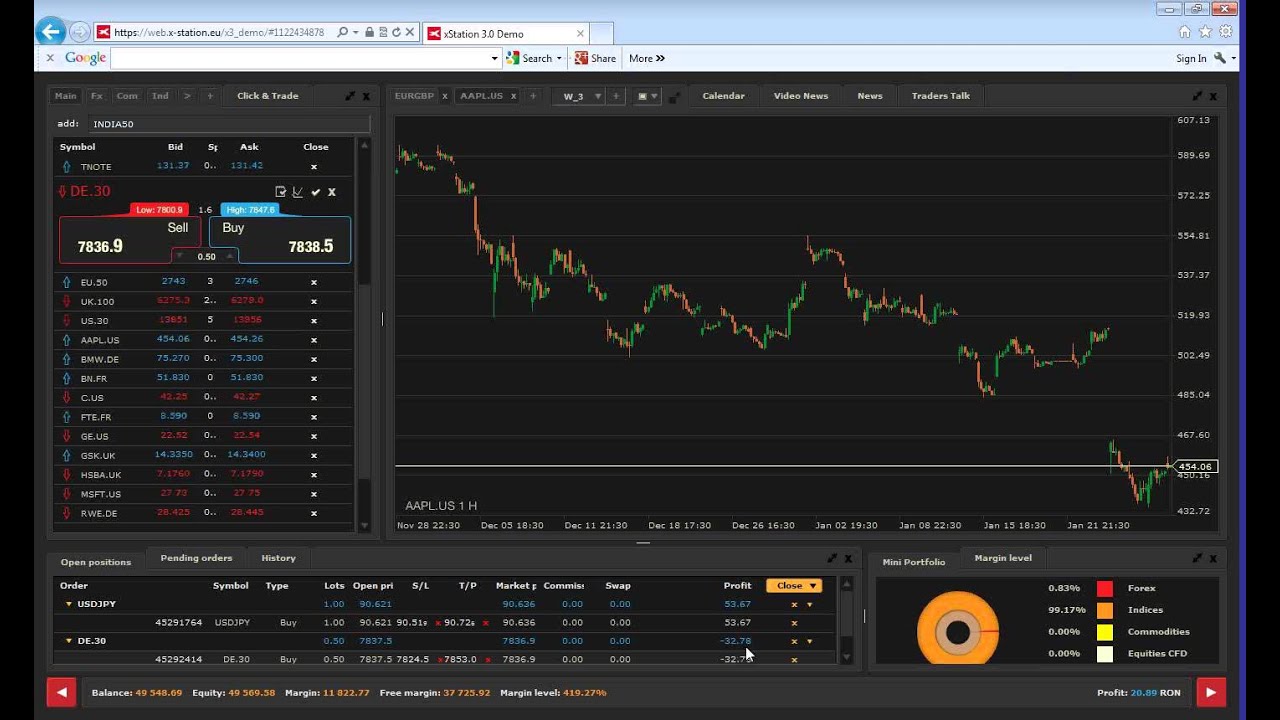Open the Pending orders tab

tap(196, 558)
